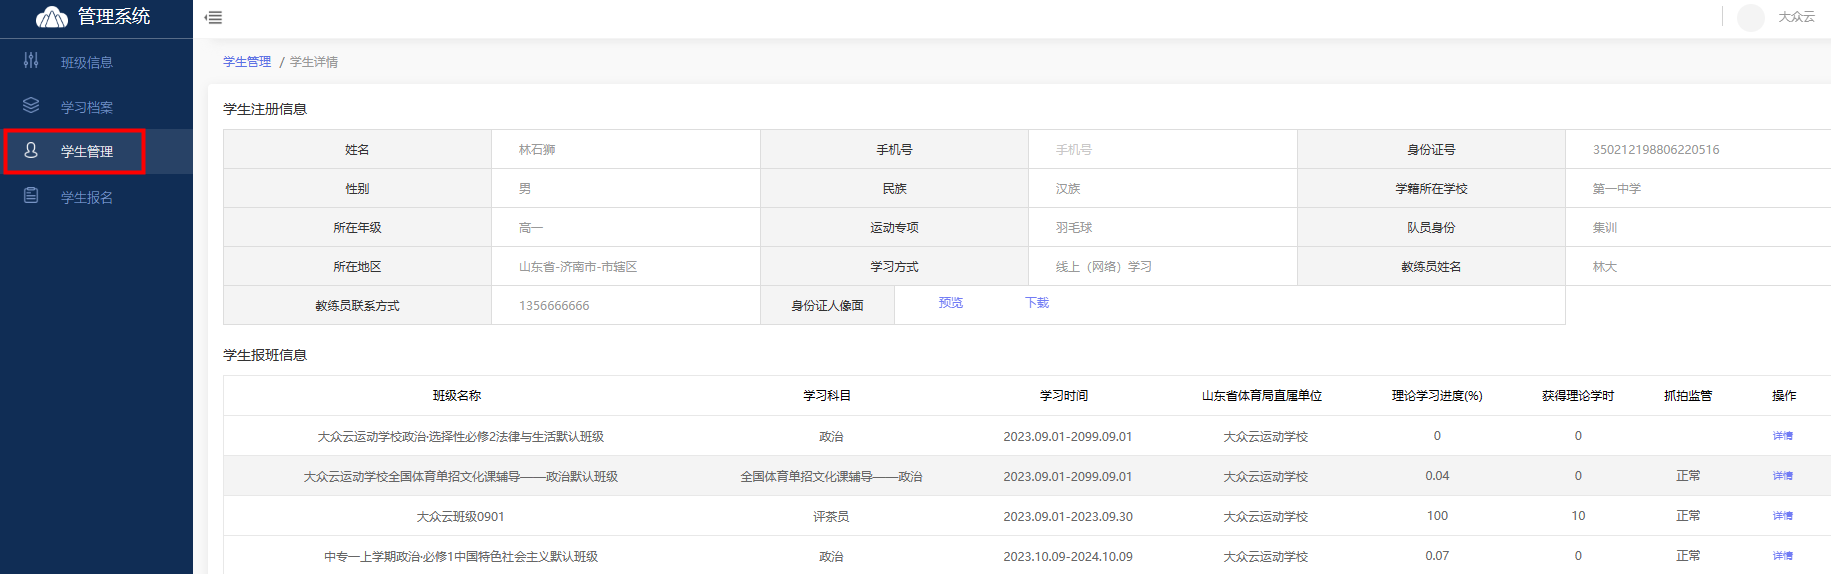Viewport: 1831px width, 574px height.
Task: Click the 抓拍监管 column header
Action: [x=1688, y=396]
